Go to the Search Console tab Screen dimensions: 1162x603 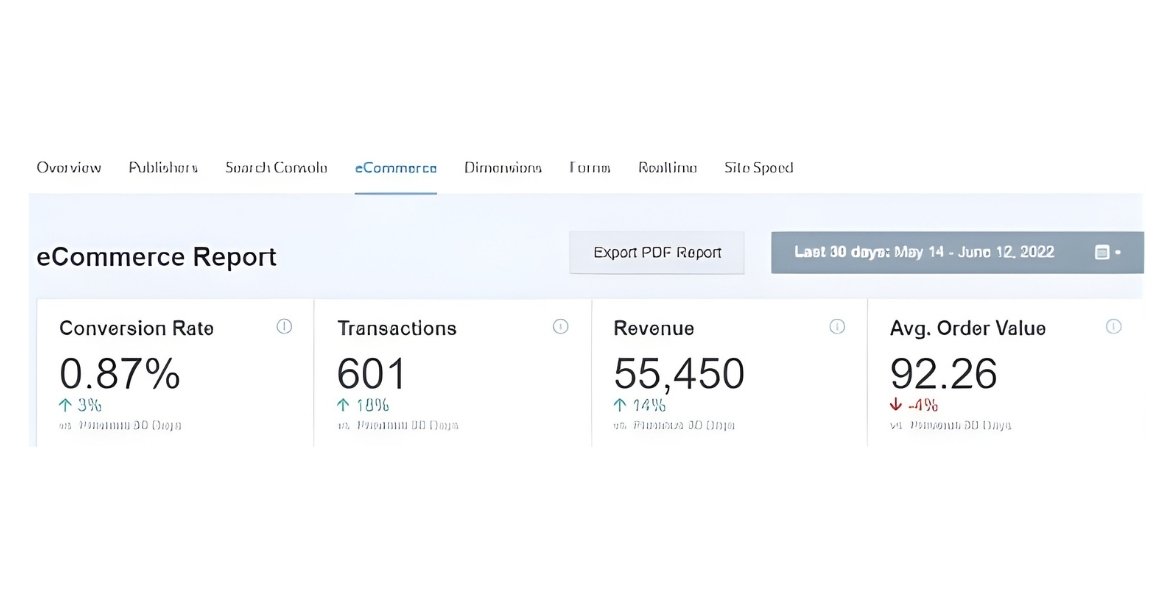276,168
